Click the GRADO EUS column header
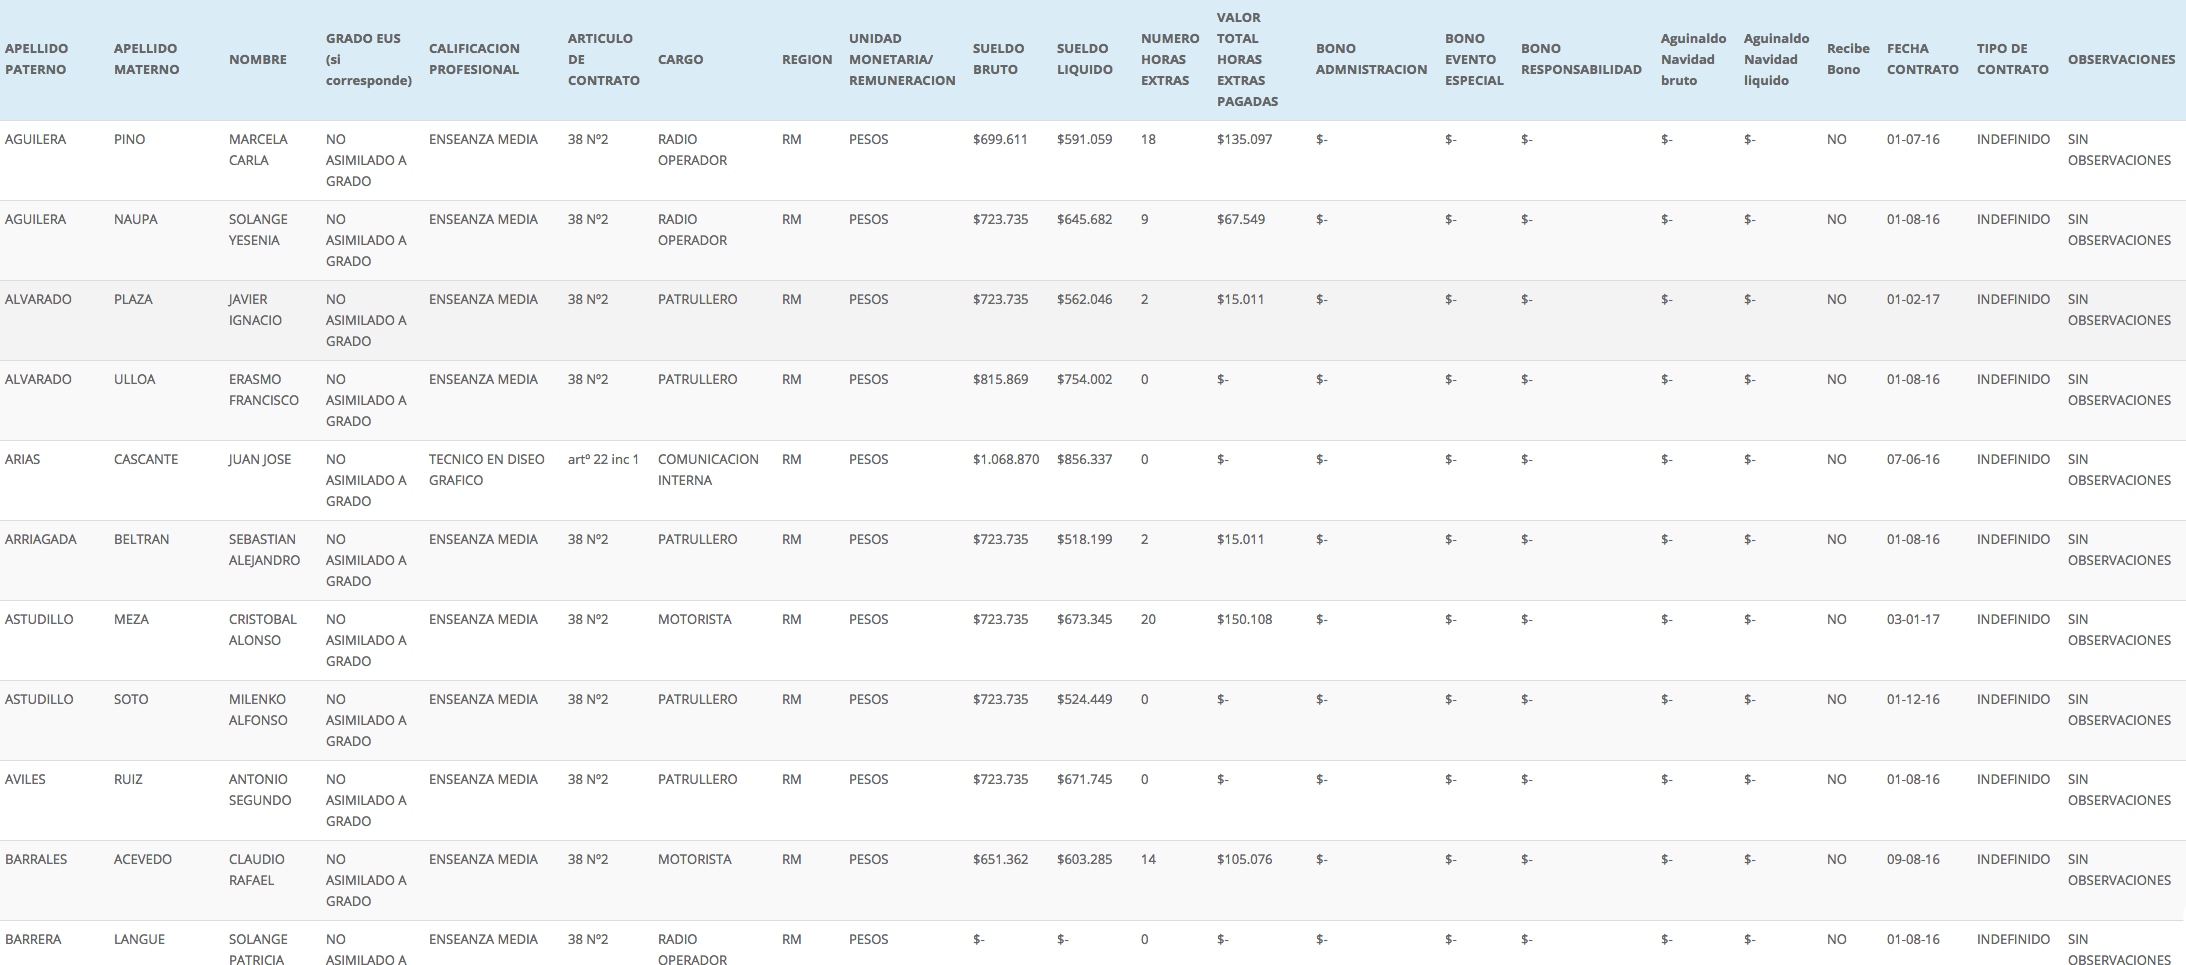The width and height of the screenshot is (2186, 965). click(x=369, y=59)
